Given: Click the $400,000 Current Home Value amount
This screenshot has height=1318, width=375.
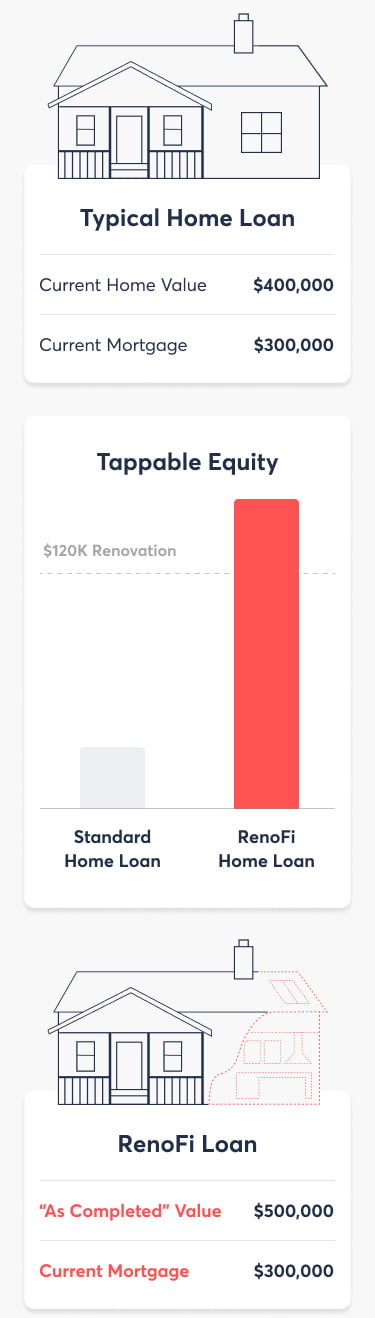Looking at the screenshot, I should pos(294,285).
